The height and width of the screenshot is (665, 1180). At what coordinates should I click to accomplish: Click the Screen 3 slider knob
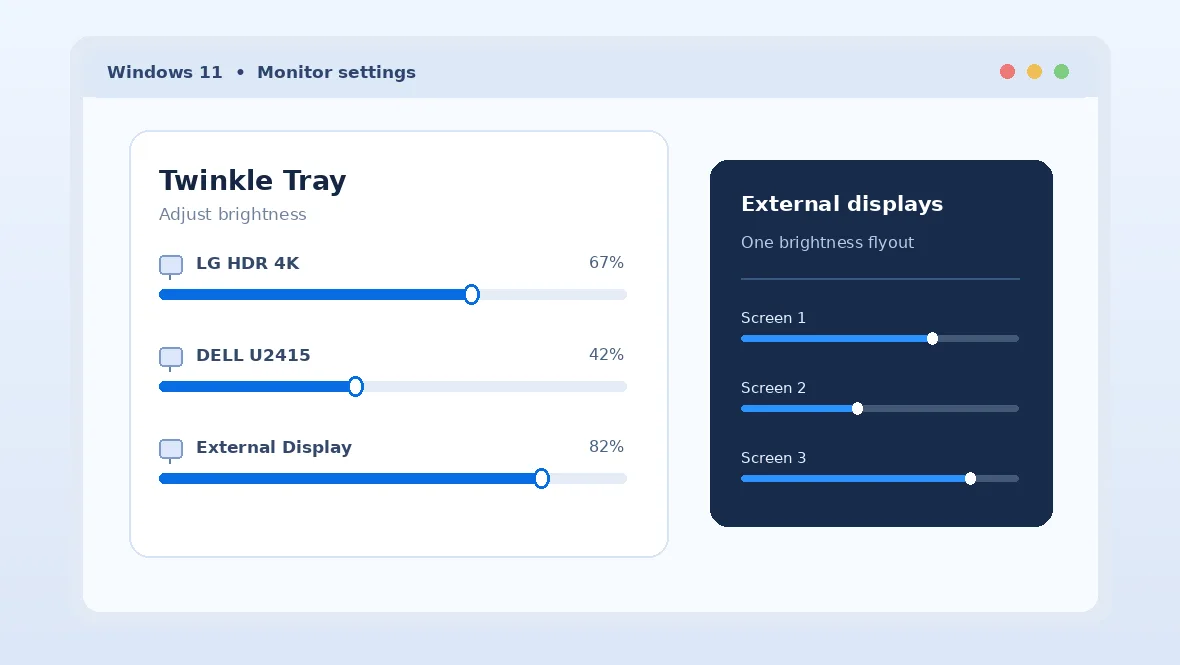pyautogui.click(x=971, y=478)
